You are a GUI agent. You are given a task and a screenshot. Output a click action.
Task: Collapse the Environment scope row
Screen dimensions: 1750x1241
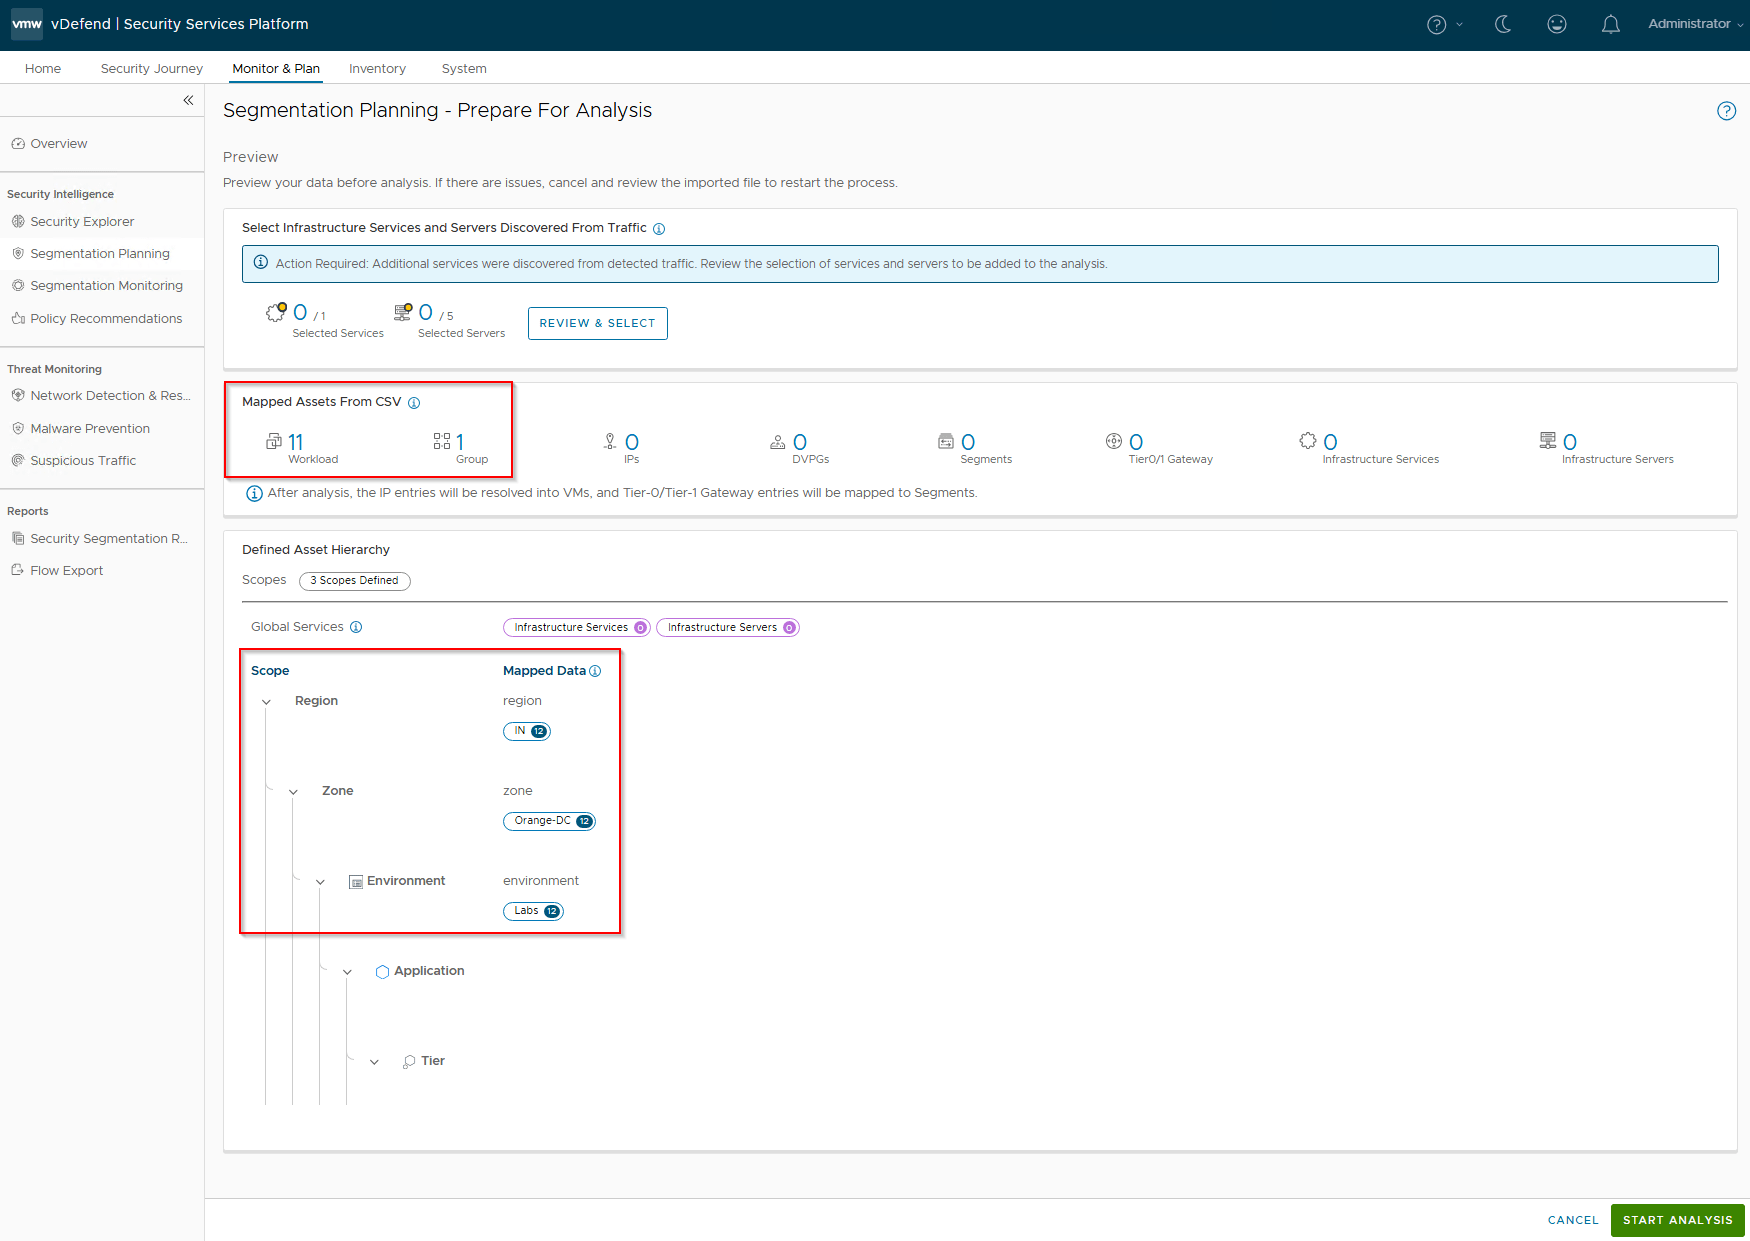320,882
